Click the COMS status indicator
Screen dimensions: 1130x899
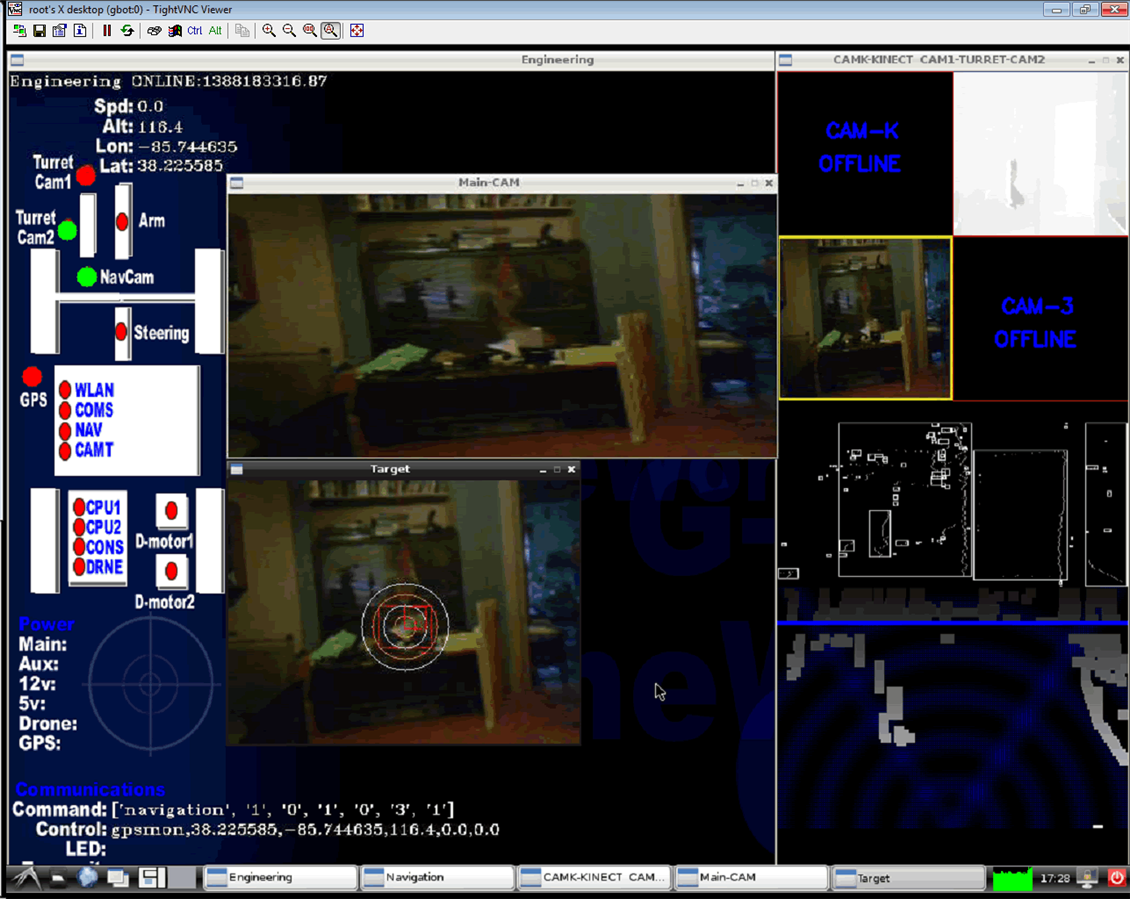(65, 410)
